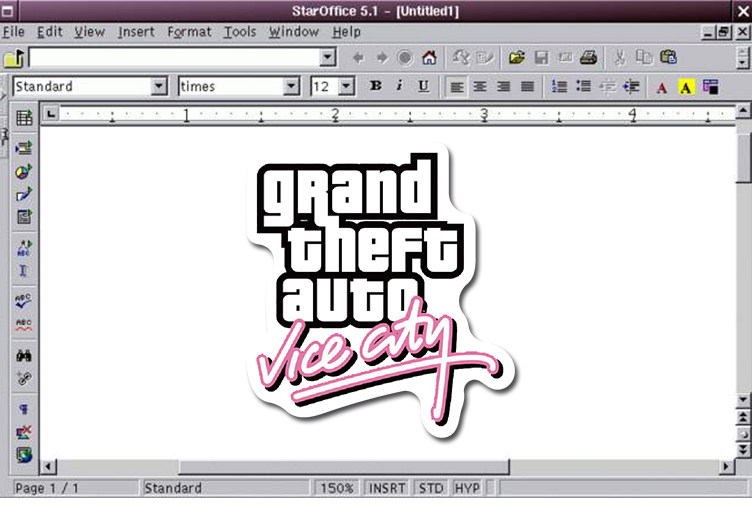The image size is (752, 520).
Task: Open the Insert menu
Action: (x=137, y=32)
